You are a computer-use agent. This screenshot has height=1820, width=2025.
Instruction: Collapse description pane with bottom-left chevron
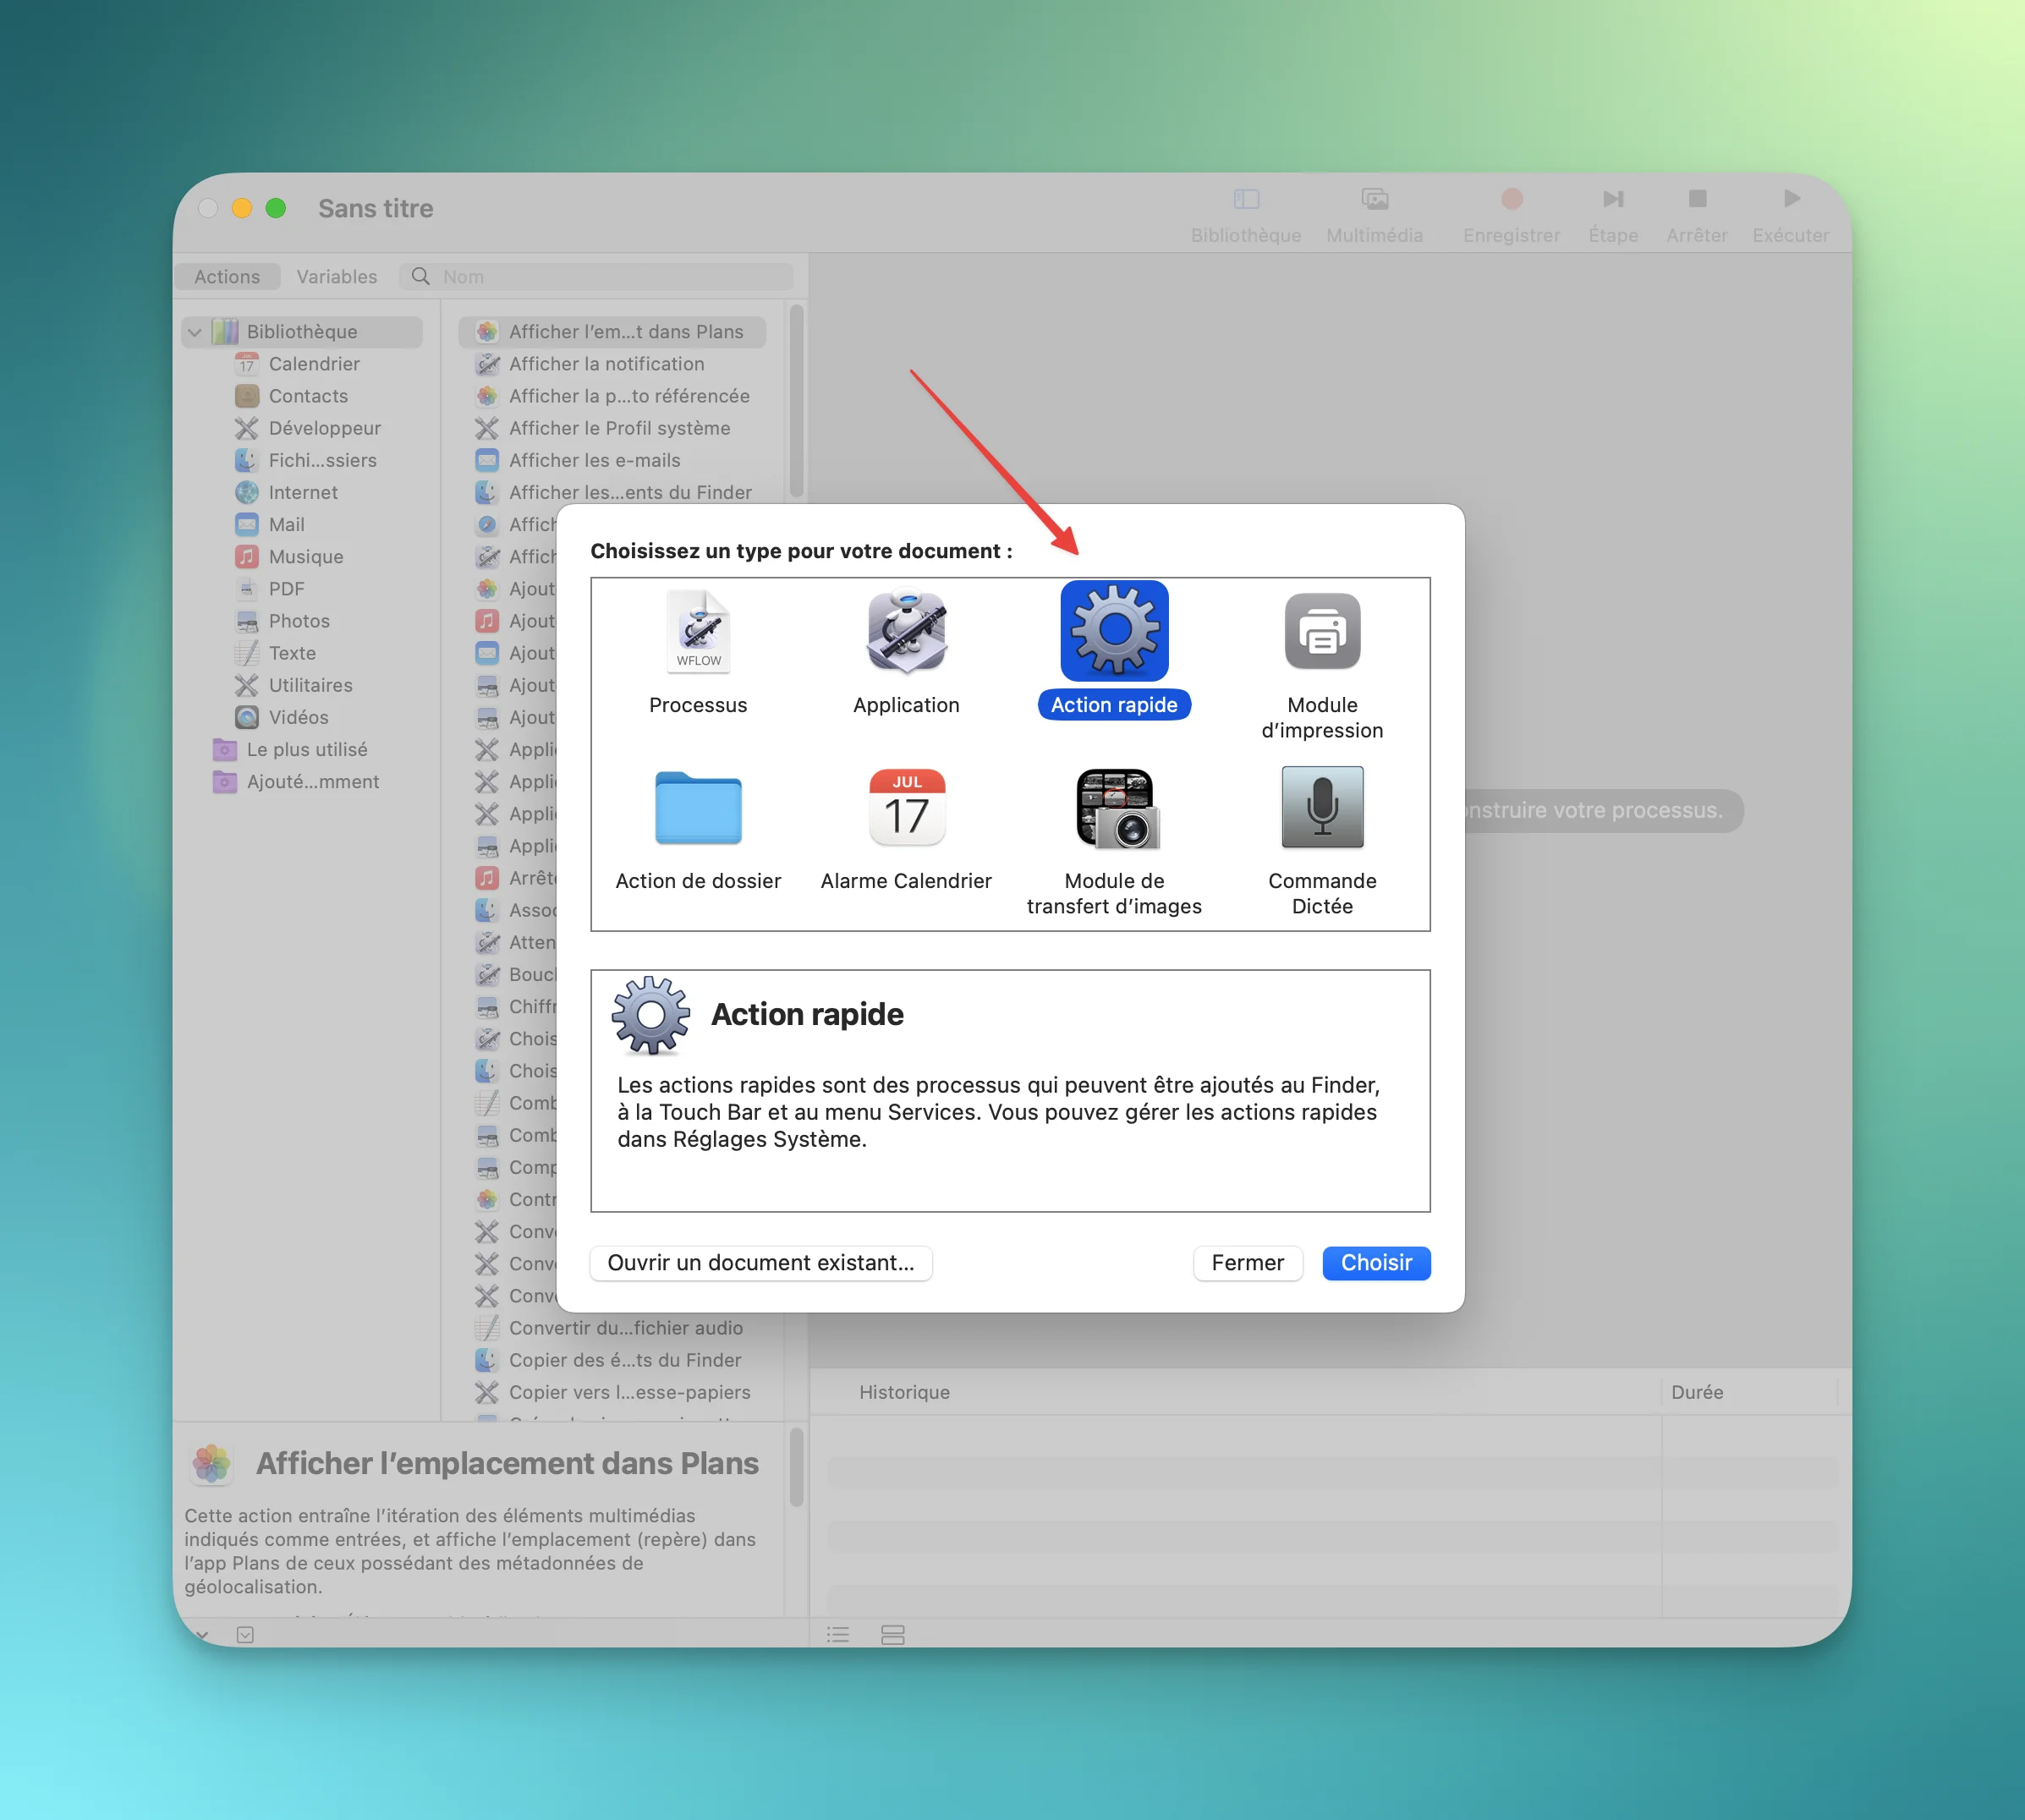[x=202, y=1634]
